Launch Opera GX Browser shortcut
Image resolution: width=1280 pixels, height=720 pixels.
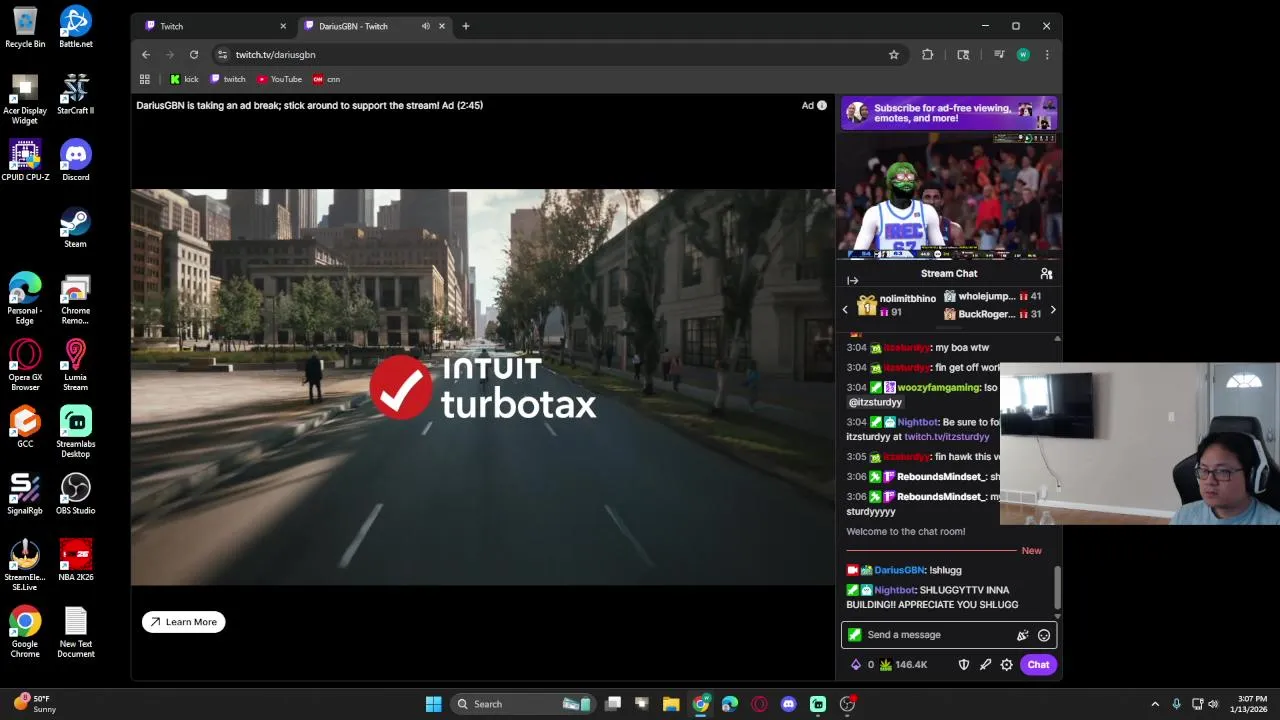coord(25,366)
